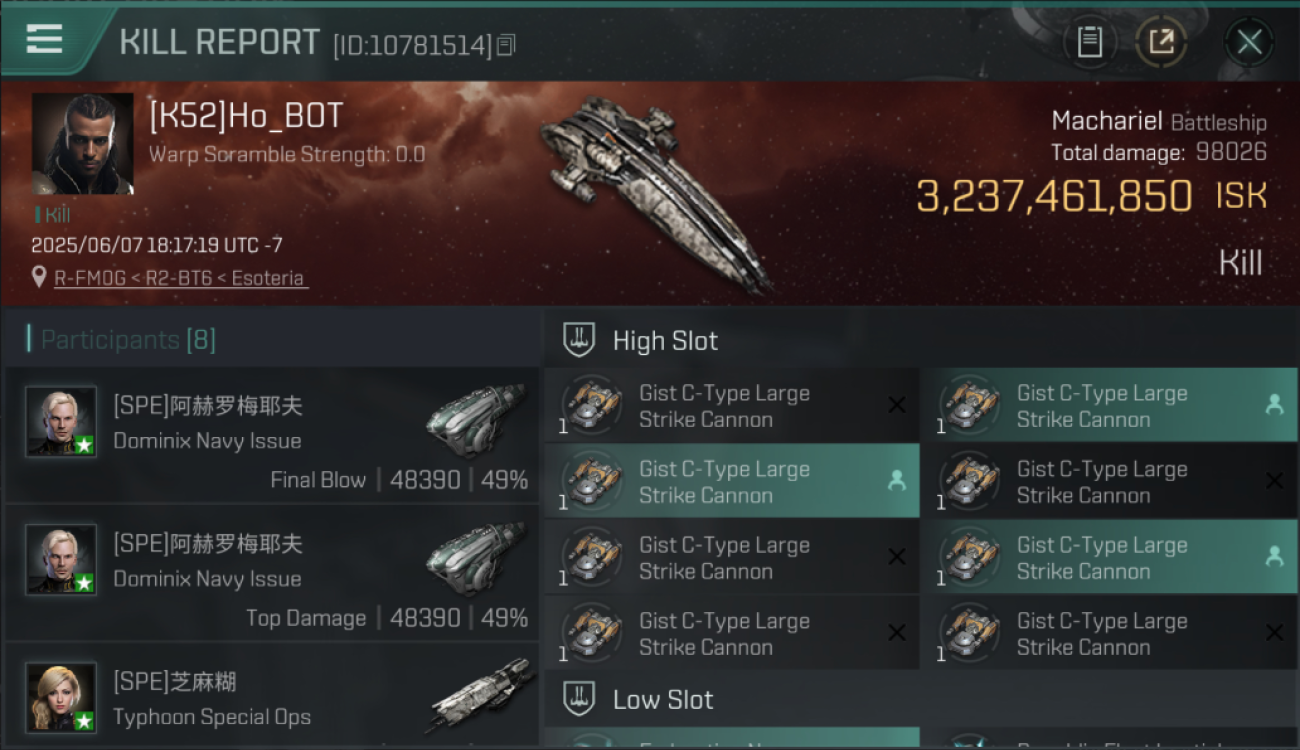Open the Typhoon Special Ops participant entry
1300x750 pixels.
272,697
